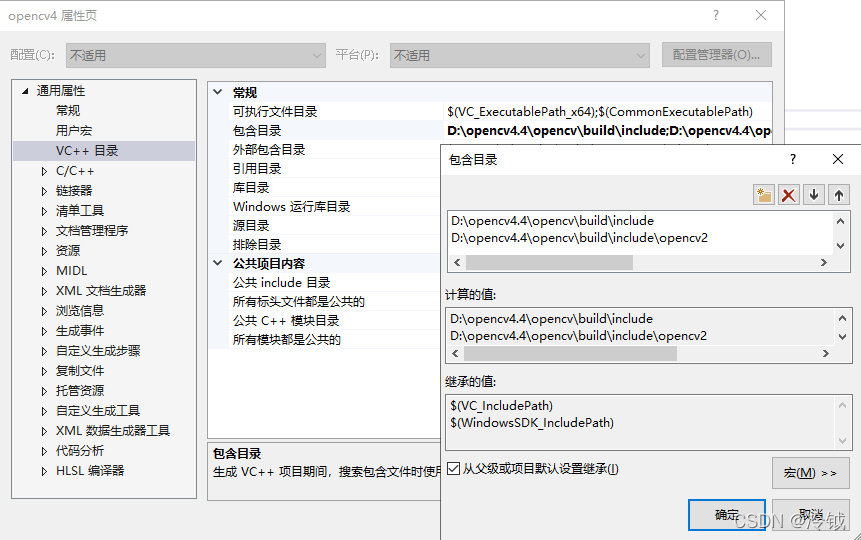
Task: Click the 确定 button
Action: coord(726,515)
